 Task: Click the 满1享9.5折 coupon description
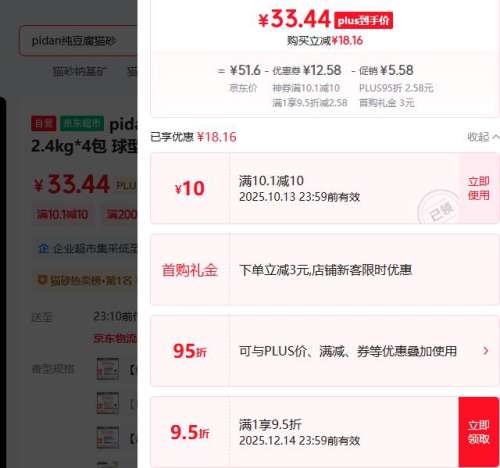pos(270,424)
